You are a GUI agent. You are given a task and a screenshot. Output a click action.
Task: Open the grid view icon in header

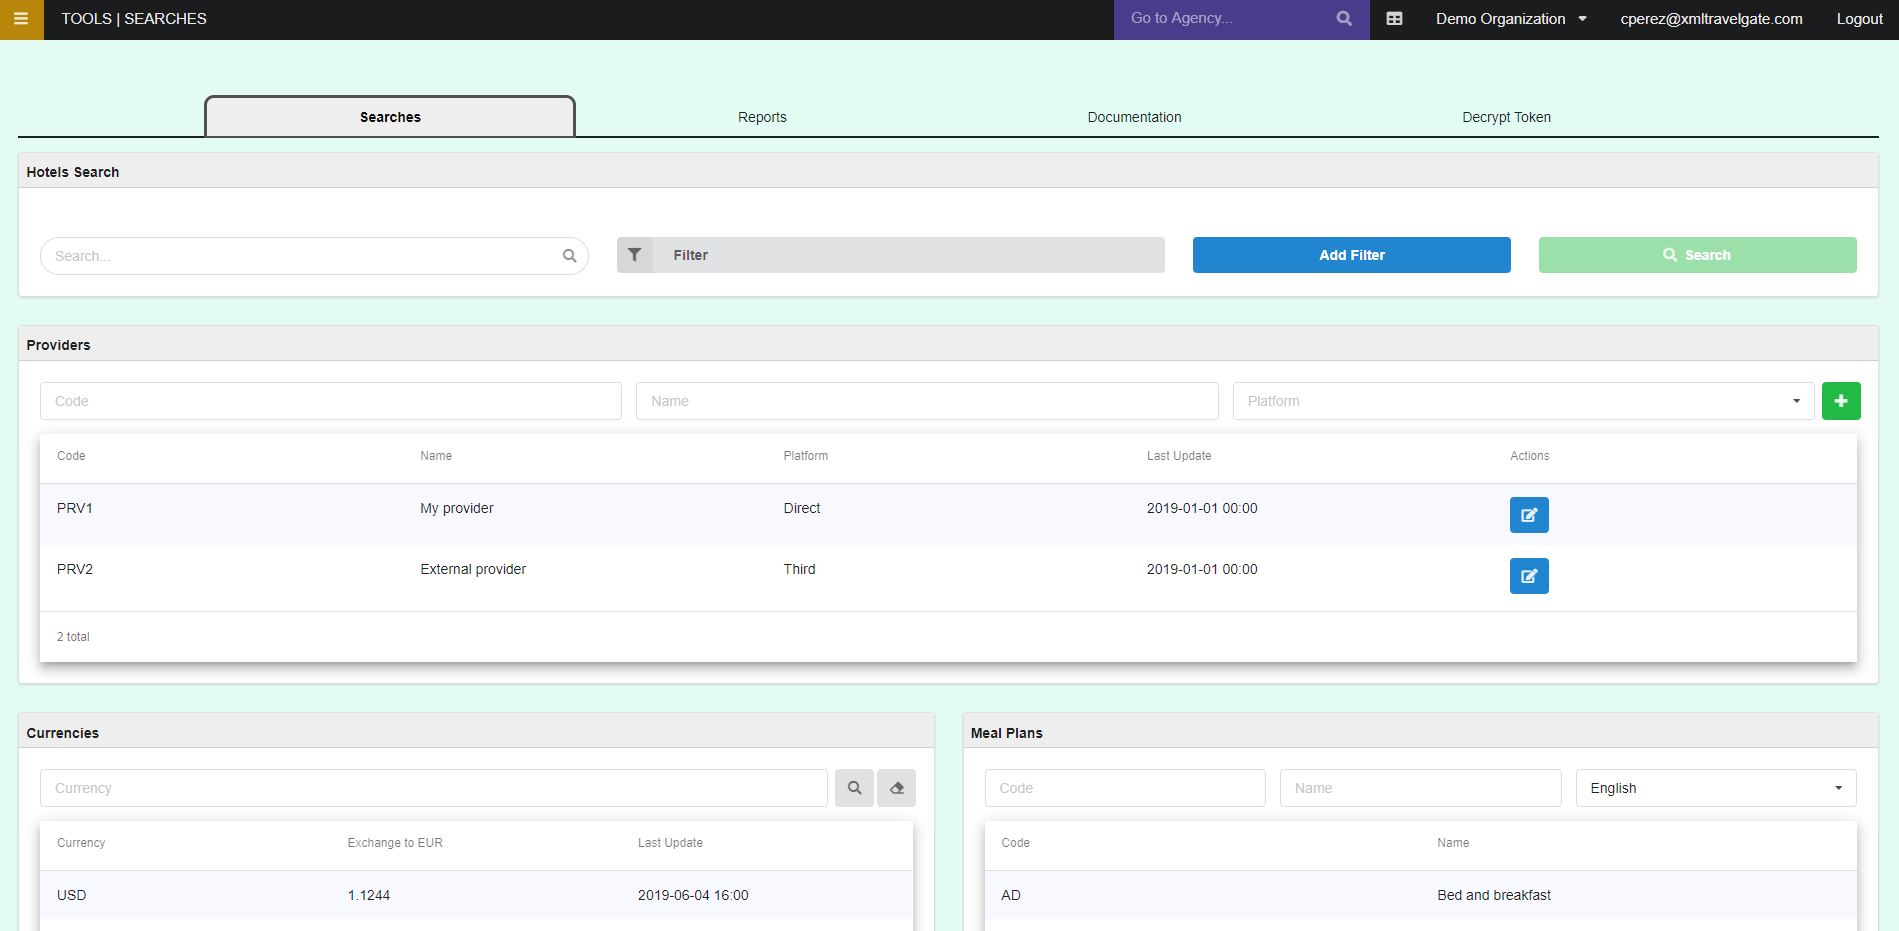[x=1394, y=19]
